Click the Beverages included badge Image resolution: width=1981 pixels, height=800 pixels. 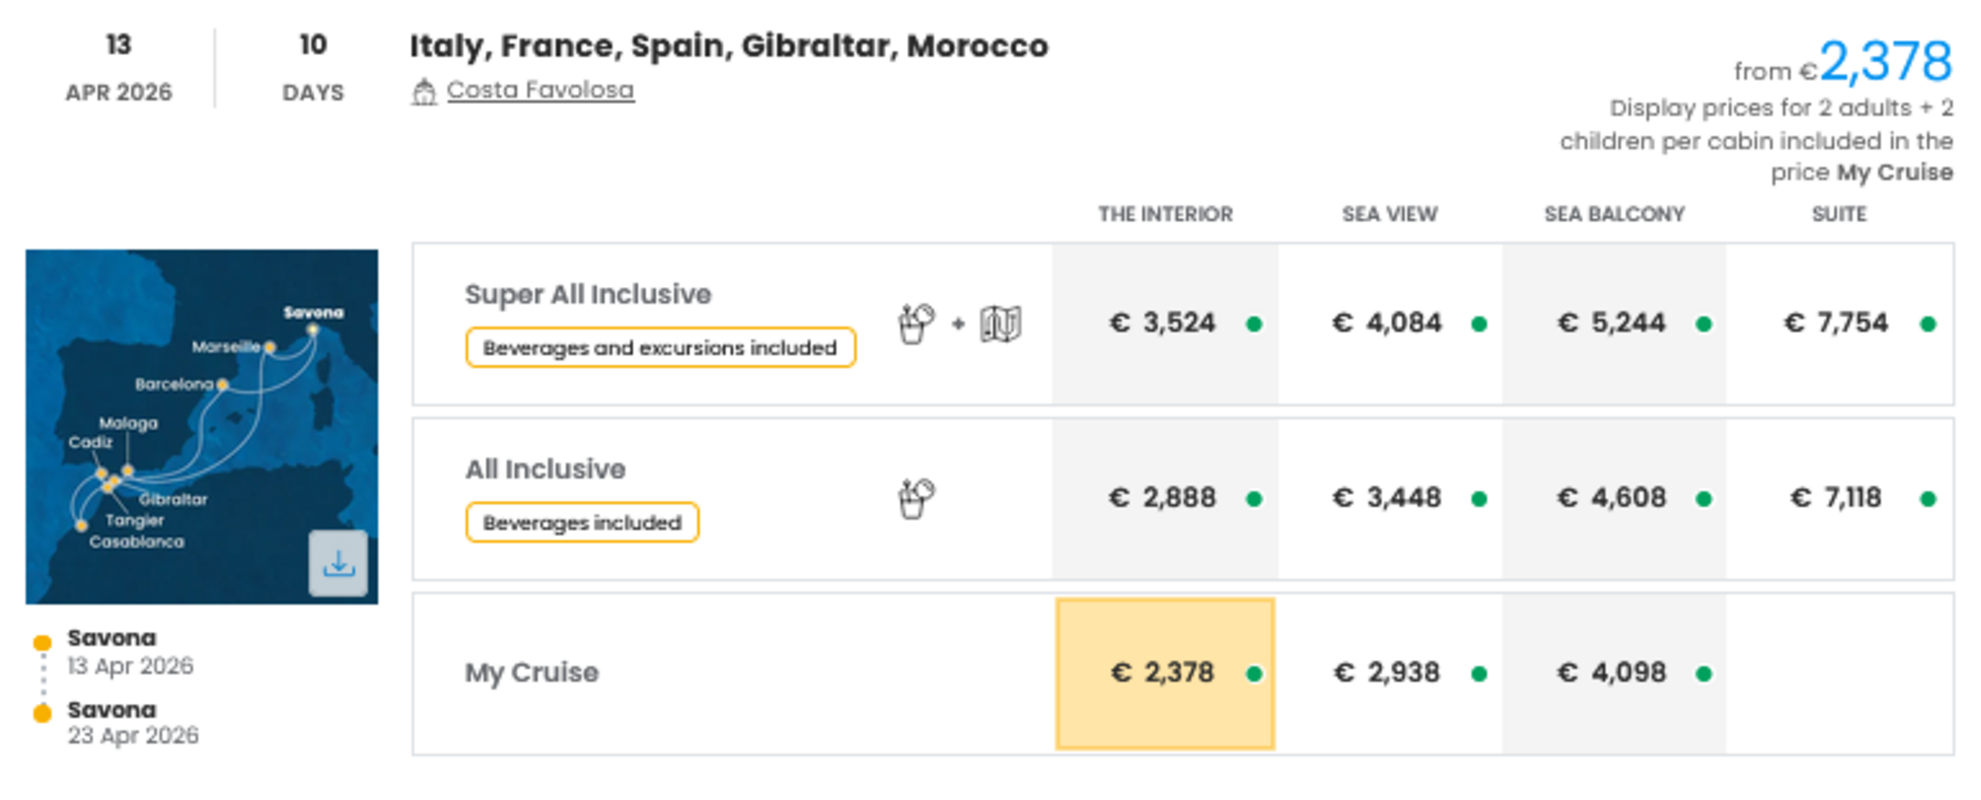[x=582, y=523]
